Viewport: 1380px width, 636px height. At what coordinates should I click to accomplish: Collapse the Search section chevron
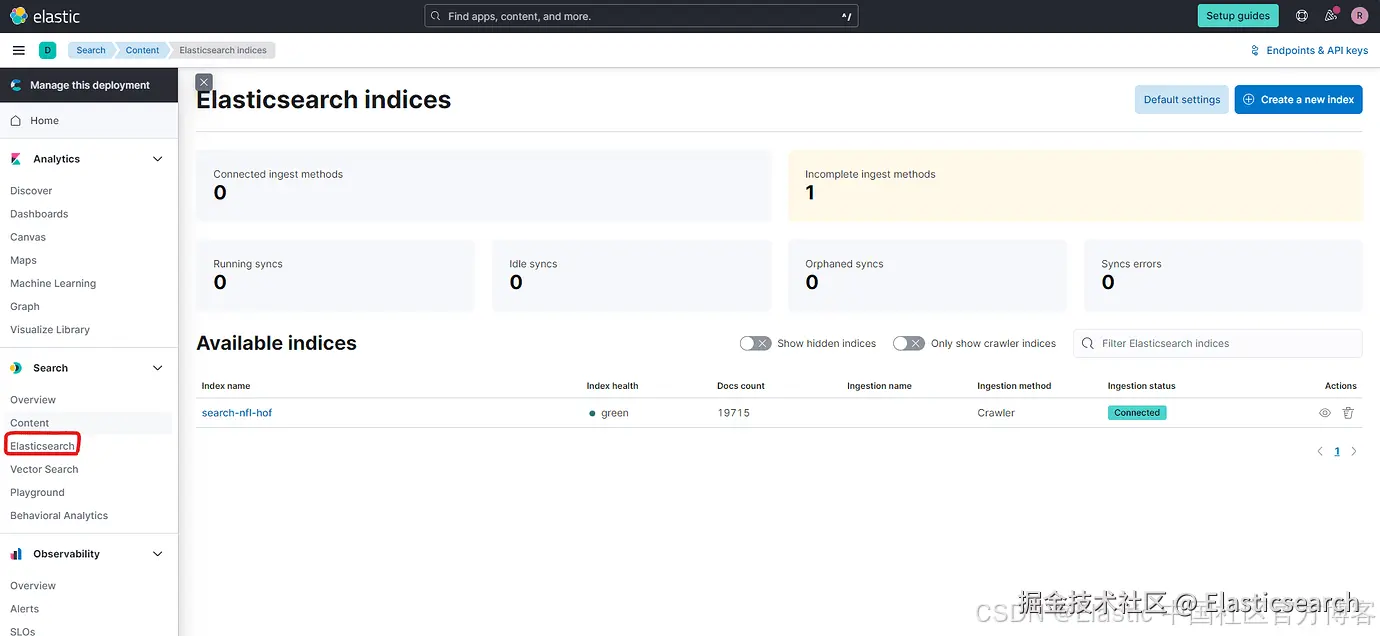pyautogui.click(x=157, y=368)
